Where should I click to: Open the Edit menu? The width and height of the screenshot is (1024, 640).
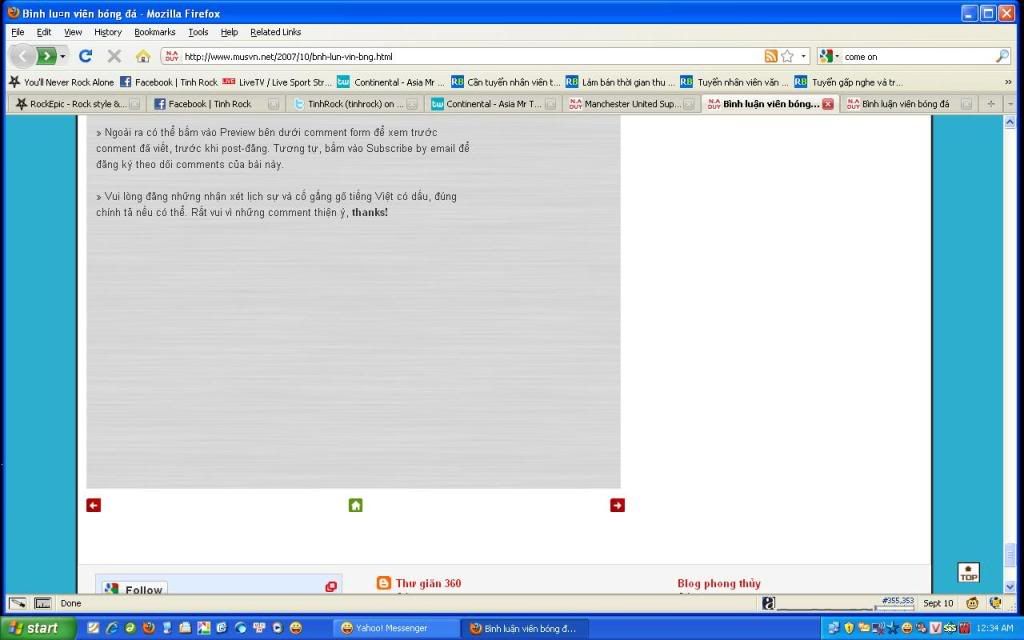tap(44, 32)
